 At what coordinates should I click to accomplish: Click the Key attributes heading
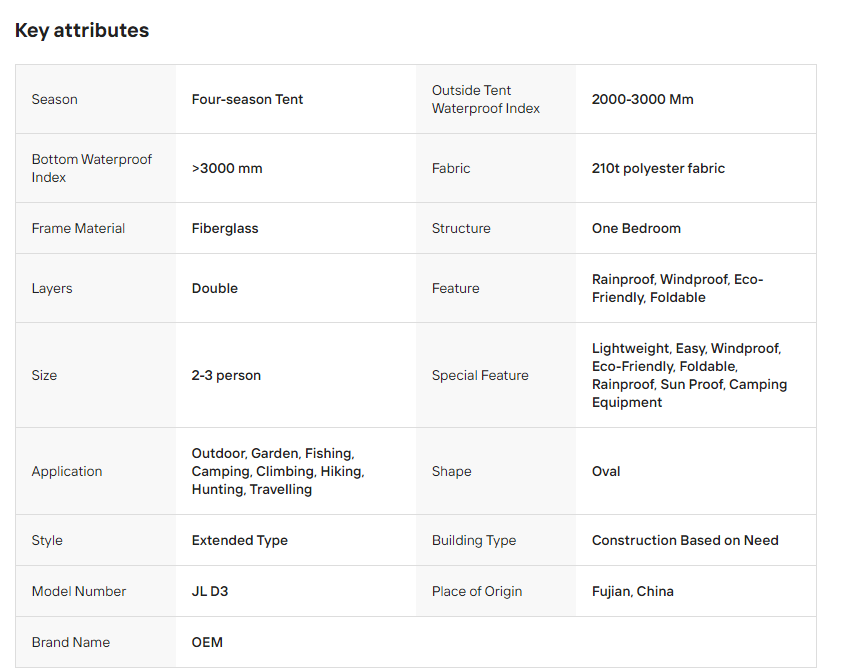coord(82,31)
